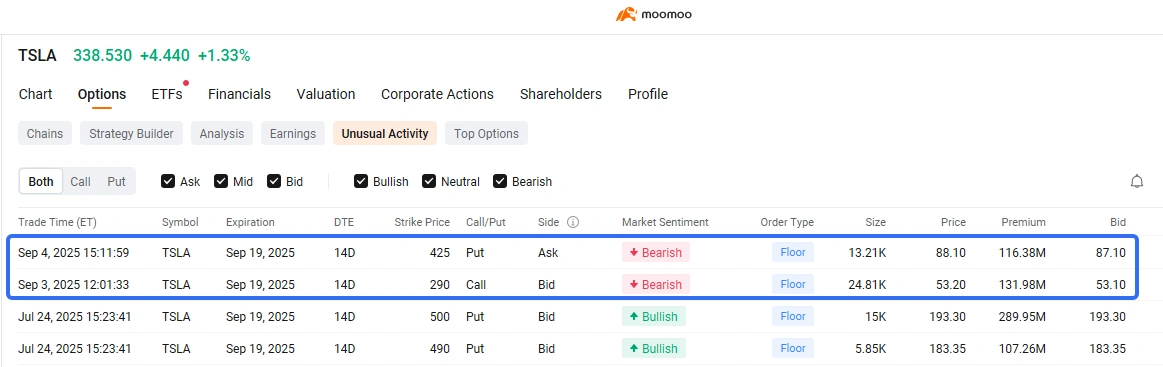Image resolution: width=1163 pixels, height=367 pixels.
Task: Uncheck the Bearish sentiment checkbox
Action: coord(500,182)
